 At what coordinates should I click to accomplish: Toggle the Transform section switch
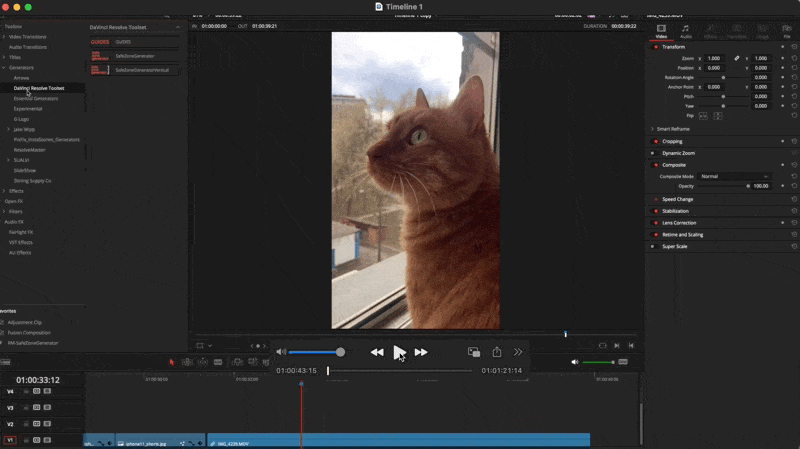(x=656, y=47)
